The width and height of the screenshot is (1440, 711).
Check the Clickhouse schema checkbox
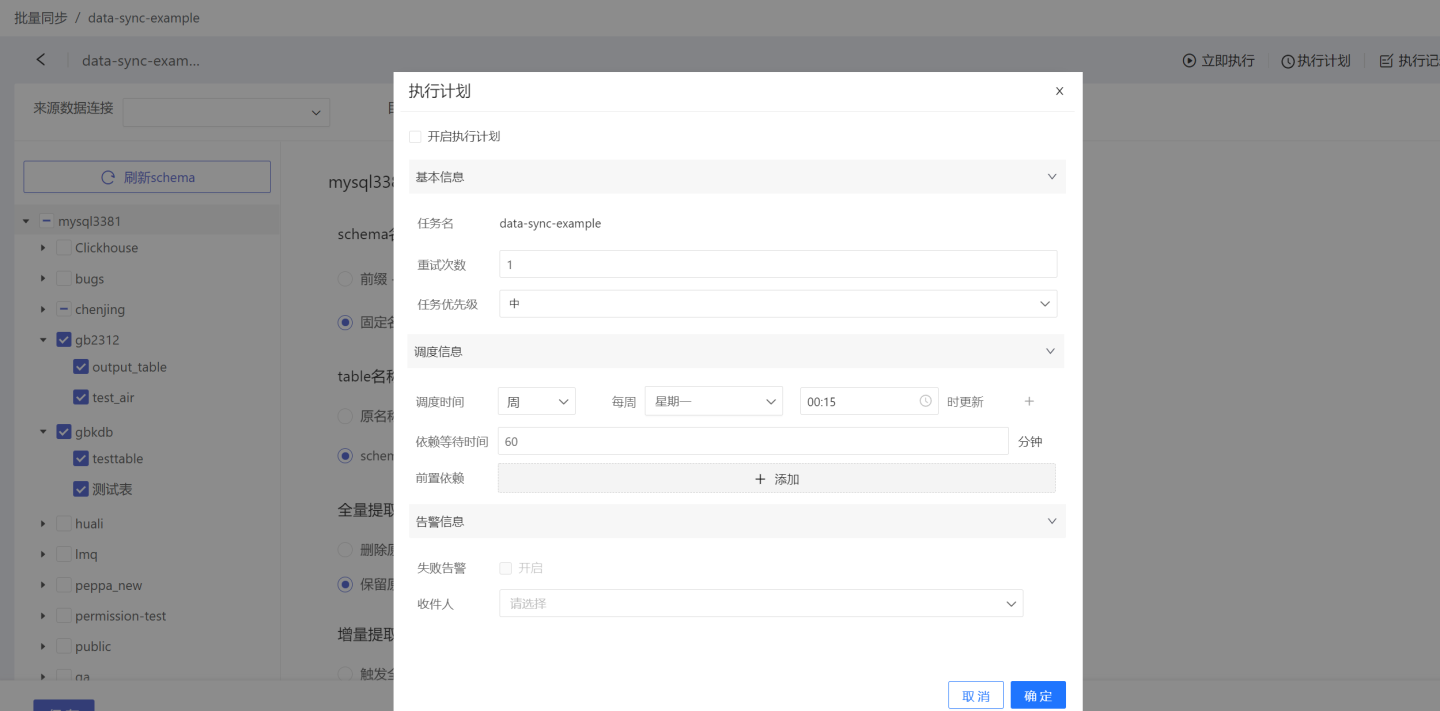click(x=64, y=248)
